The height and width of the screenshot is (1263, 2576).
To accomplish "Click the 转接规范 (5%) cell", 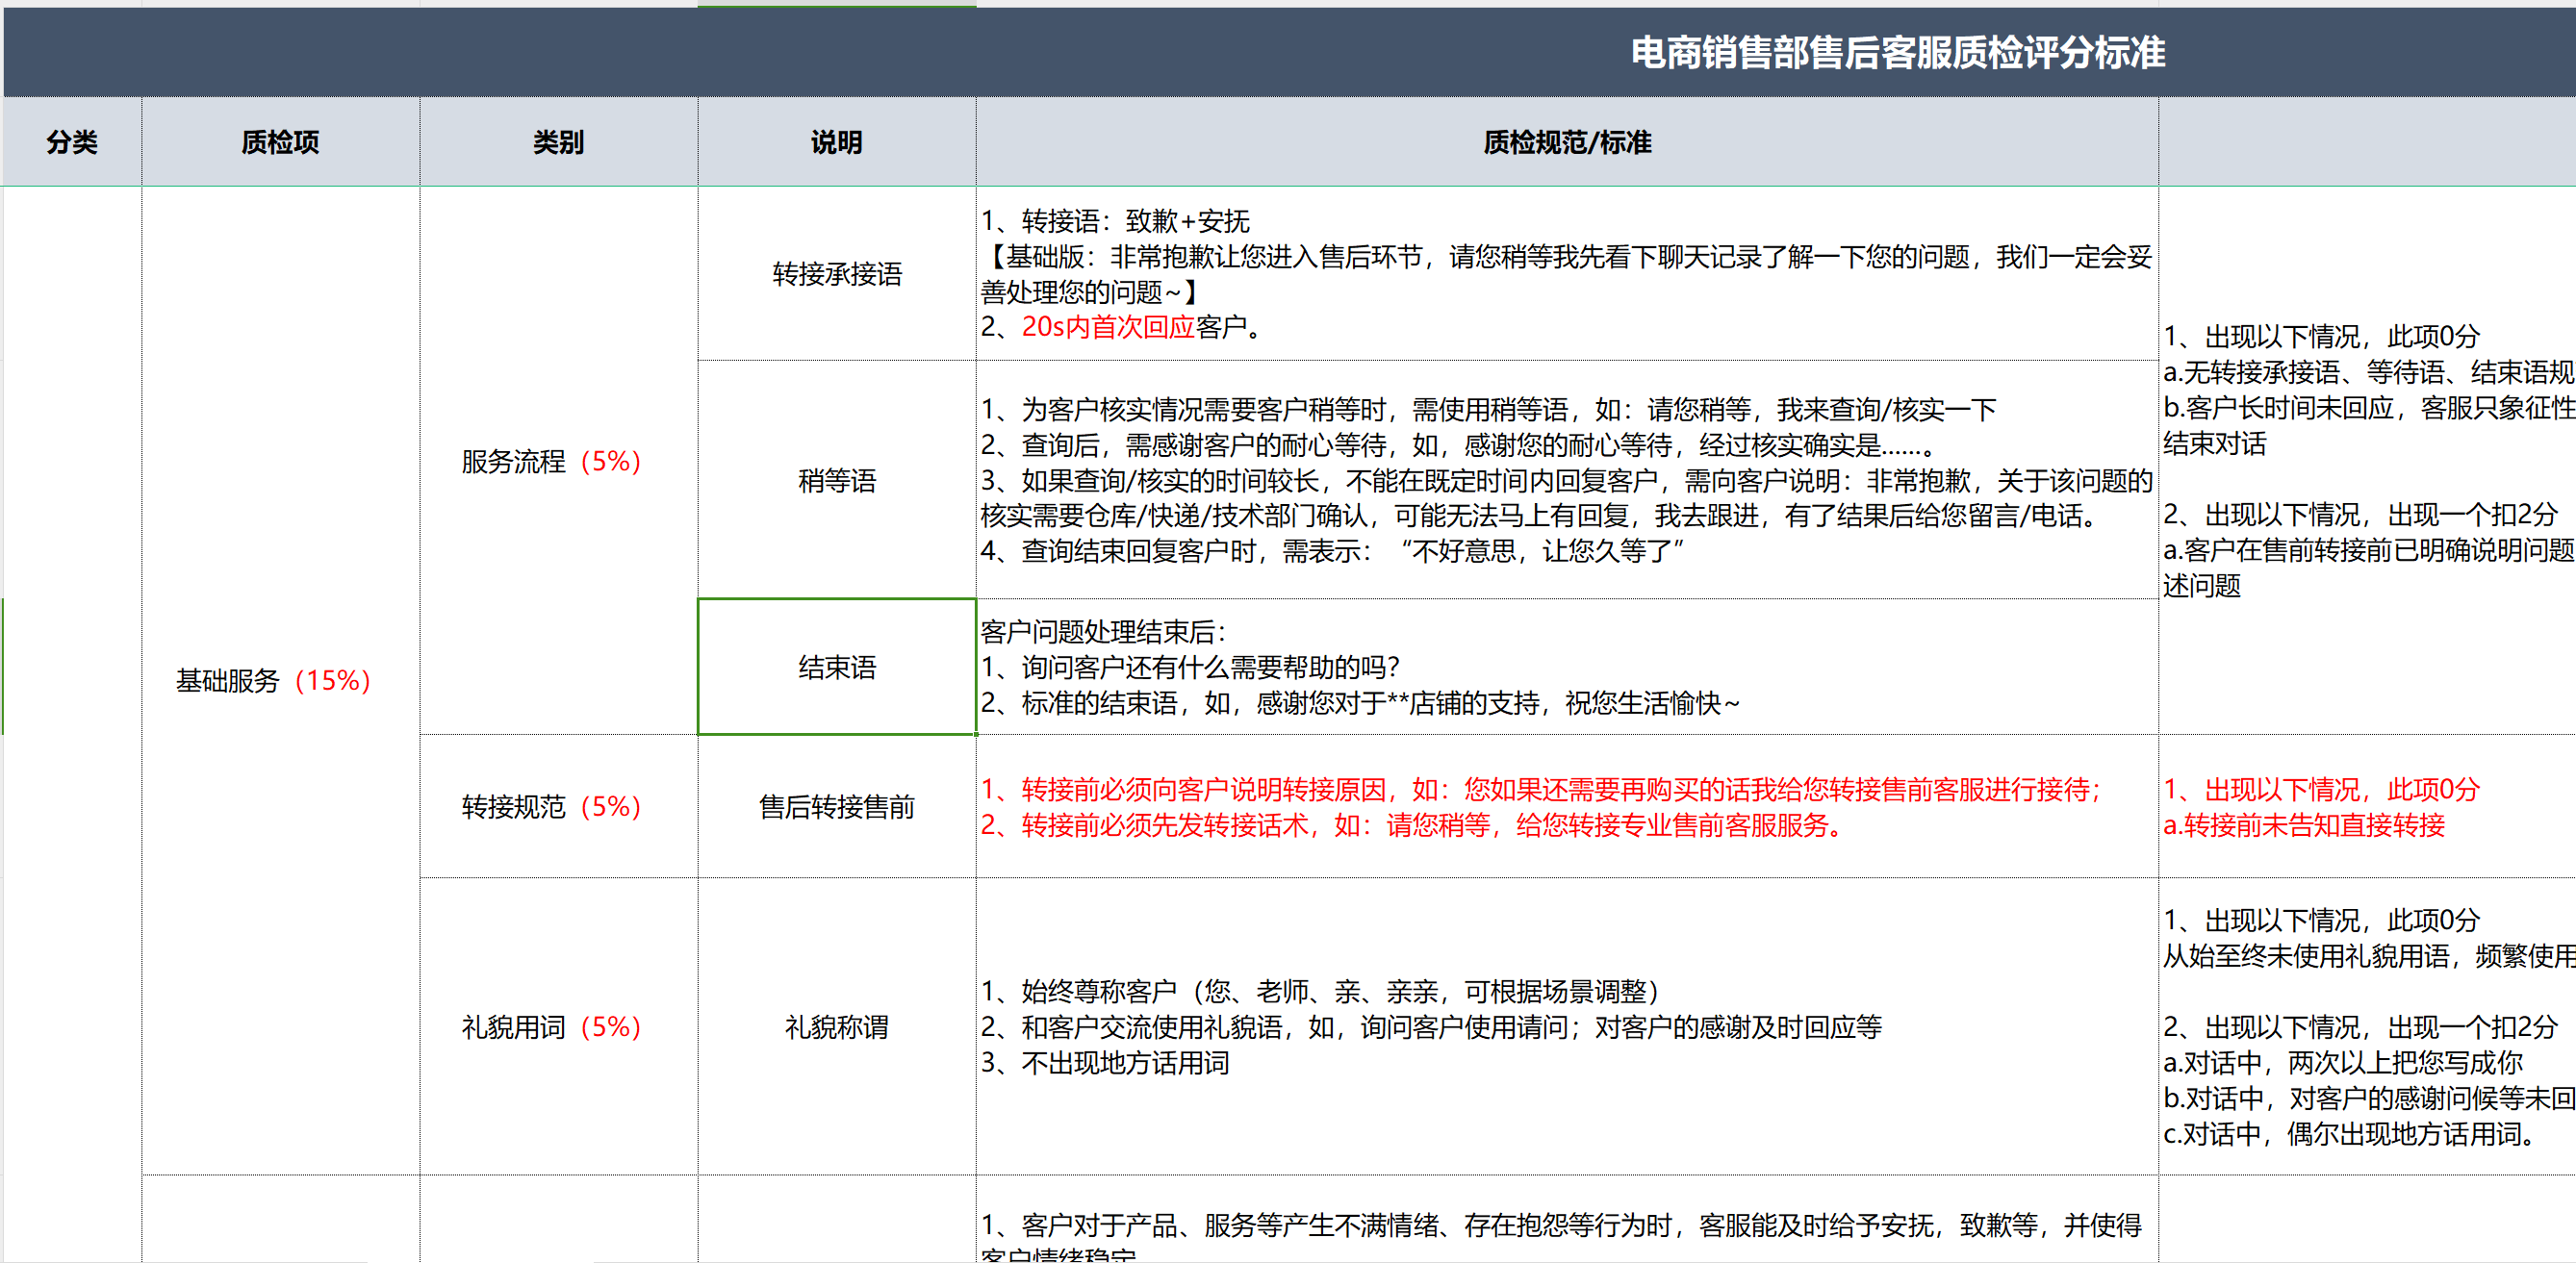I will tap(558, 806).
